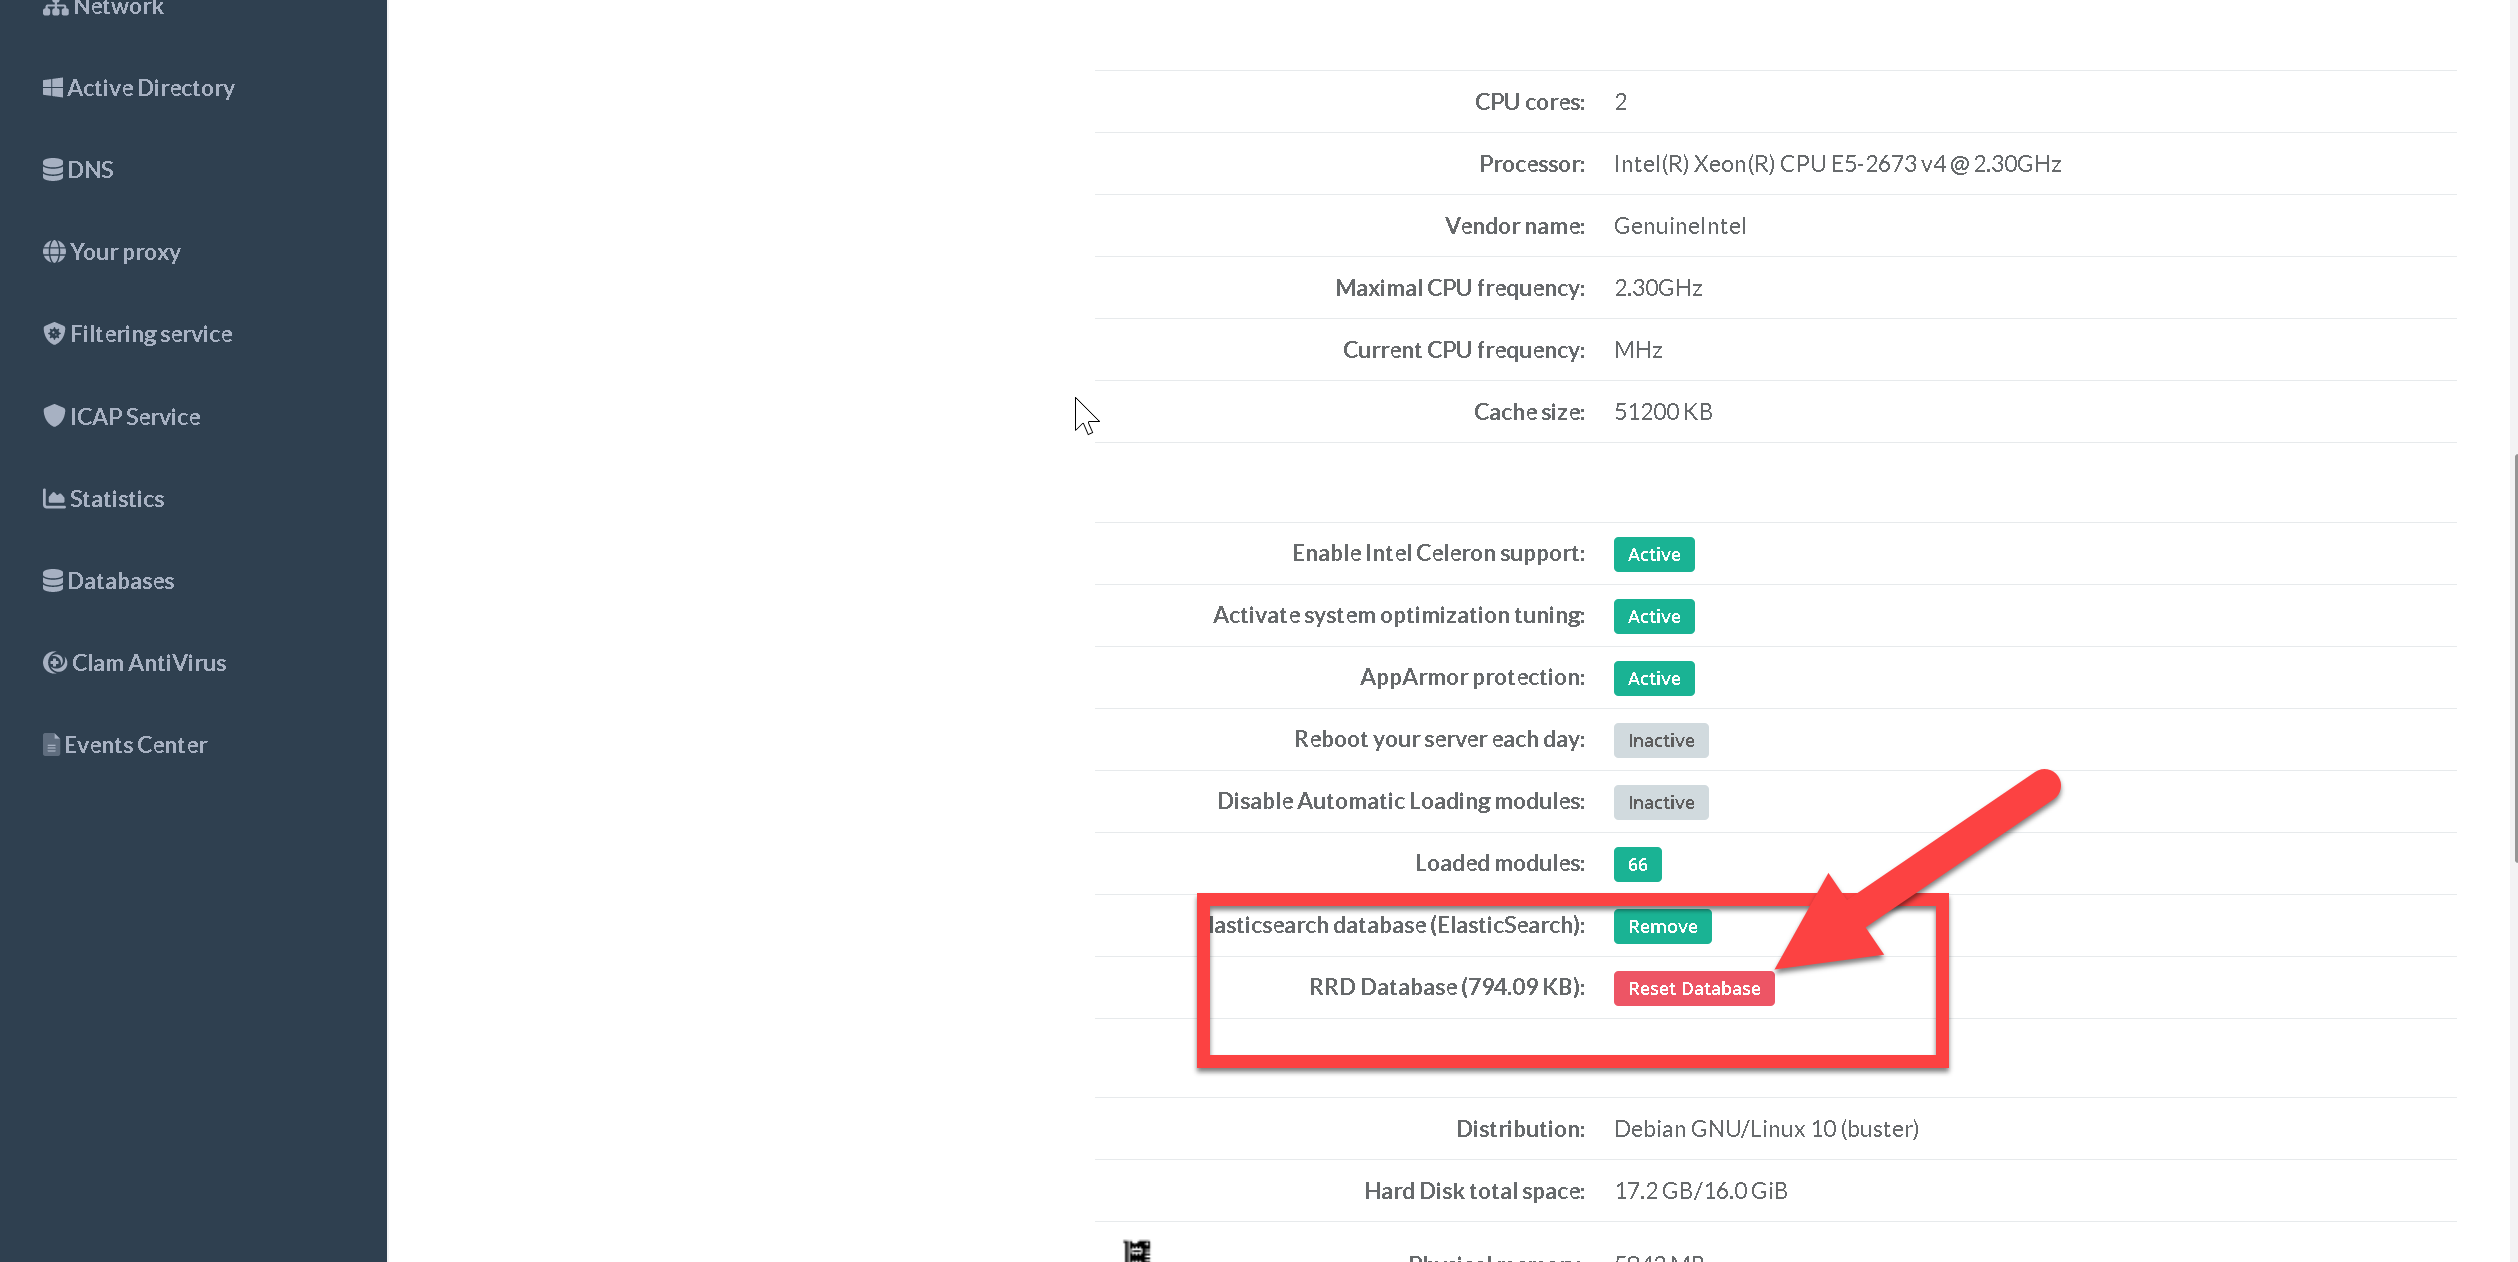Image resolution: width=2518 pixels, height=1262 pixels.
Task: Click the Your proxy globe icon
Action: pos(54,252)
